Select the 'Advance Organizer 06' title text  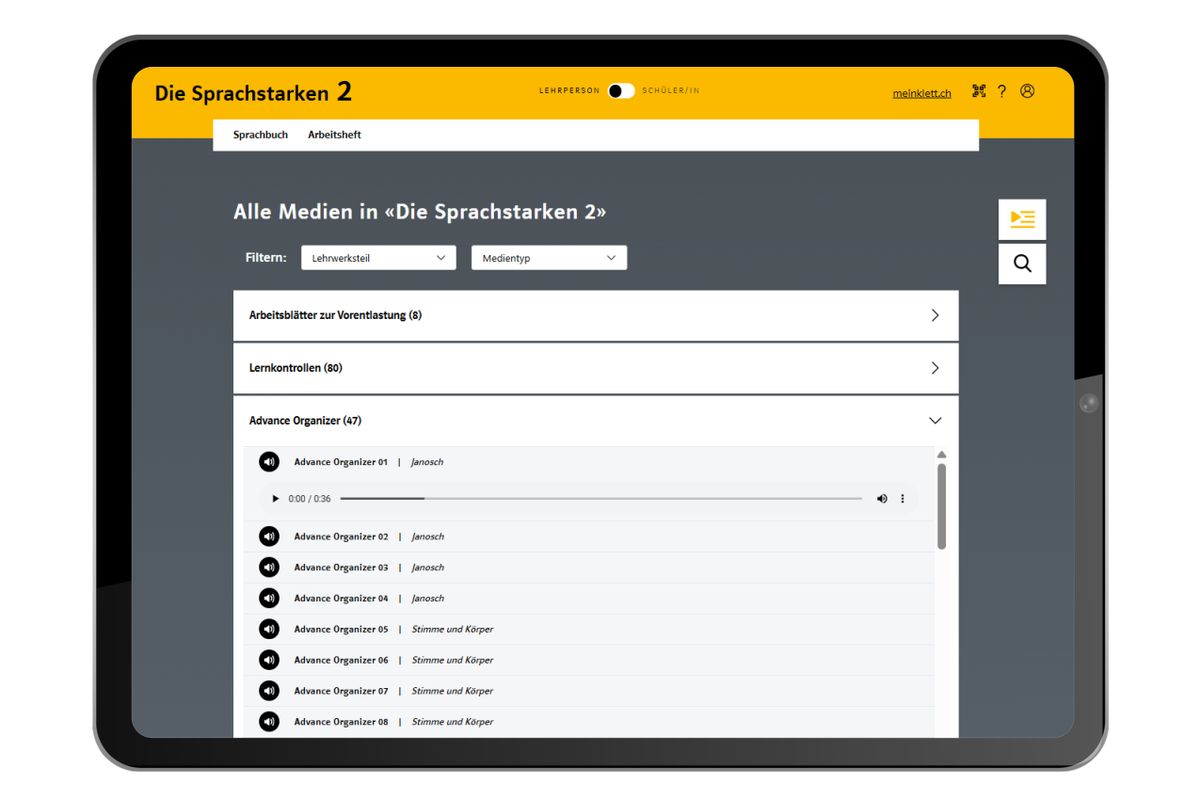(x=341, y=660)
